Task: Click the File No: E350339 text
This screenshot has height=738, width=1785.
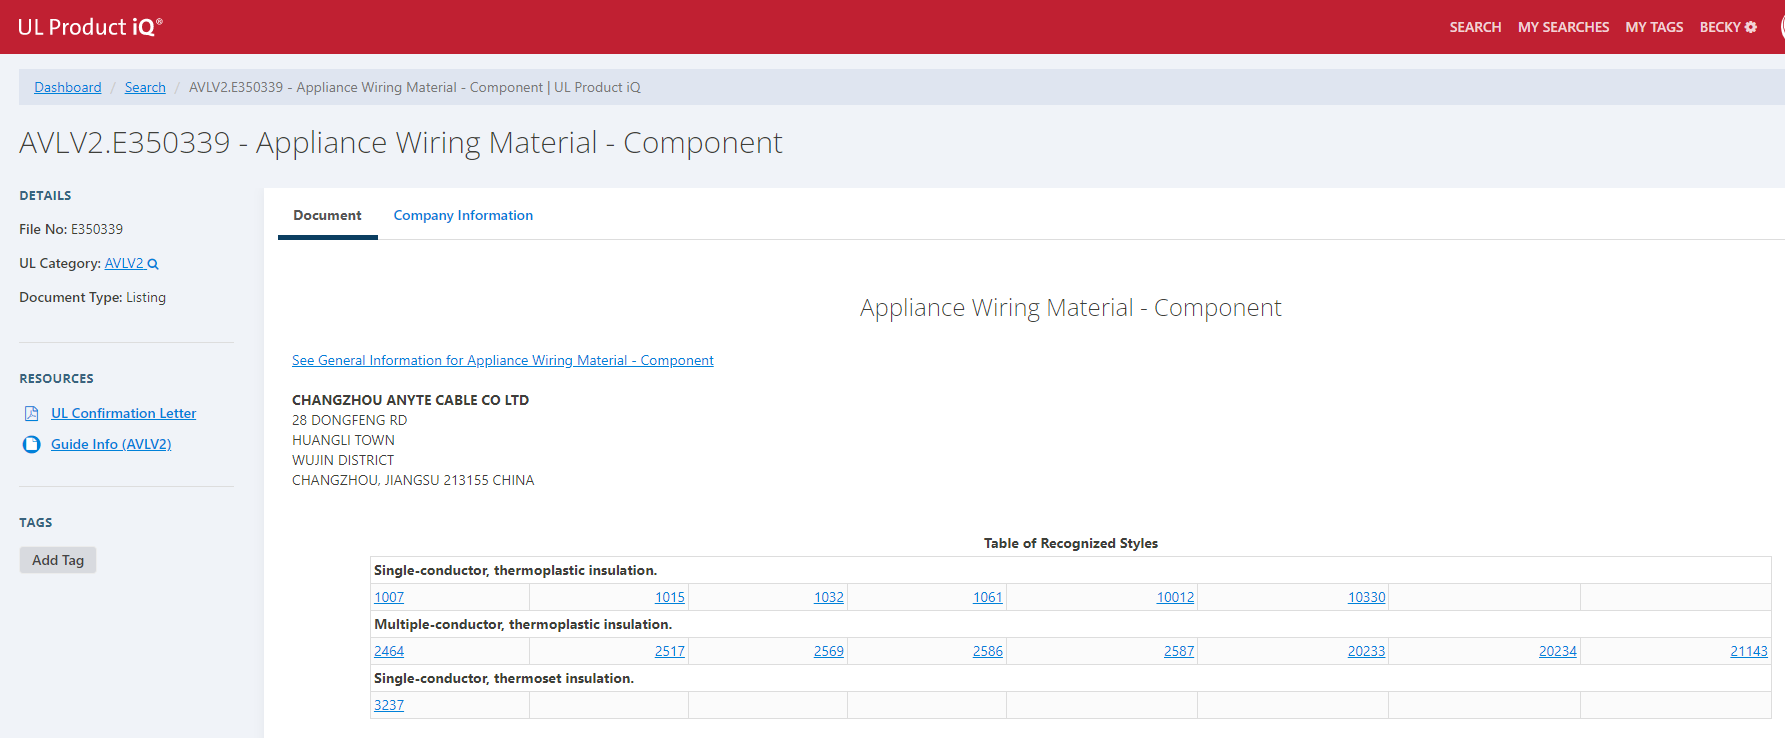Action: pyautogui.click(x=71, y=229)
